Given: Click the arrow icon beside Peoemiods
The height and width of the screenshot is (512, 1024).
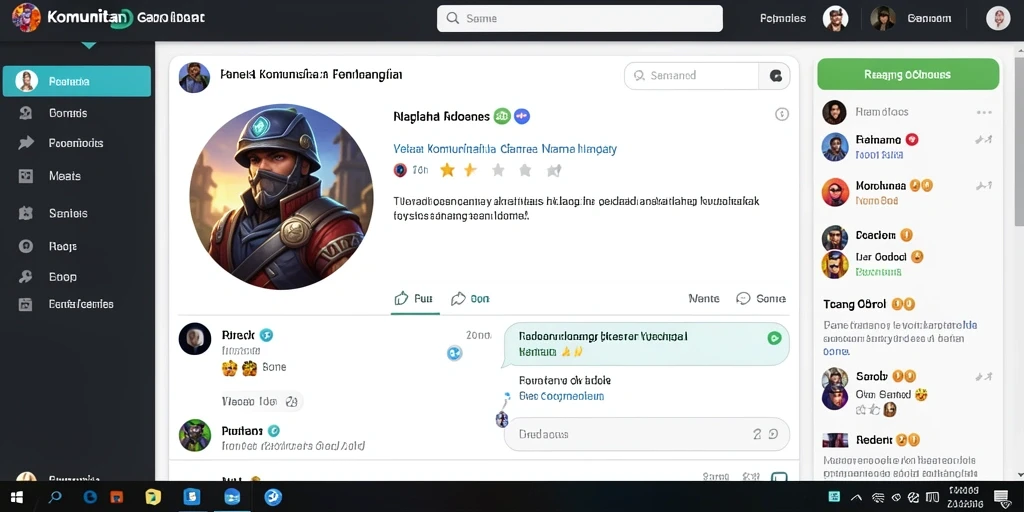Looking at the screenshot, I should click(25, 143).
